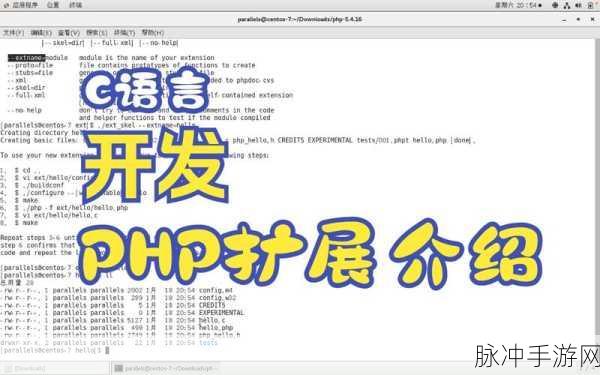Click the --no-help option in the option list
Screen dimensions: 600x375
[24, 110]
